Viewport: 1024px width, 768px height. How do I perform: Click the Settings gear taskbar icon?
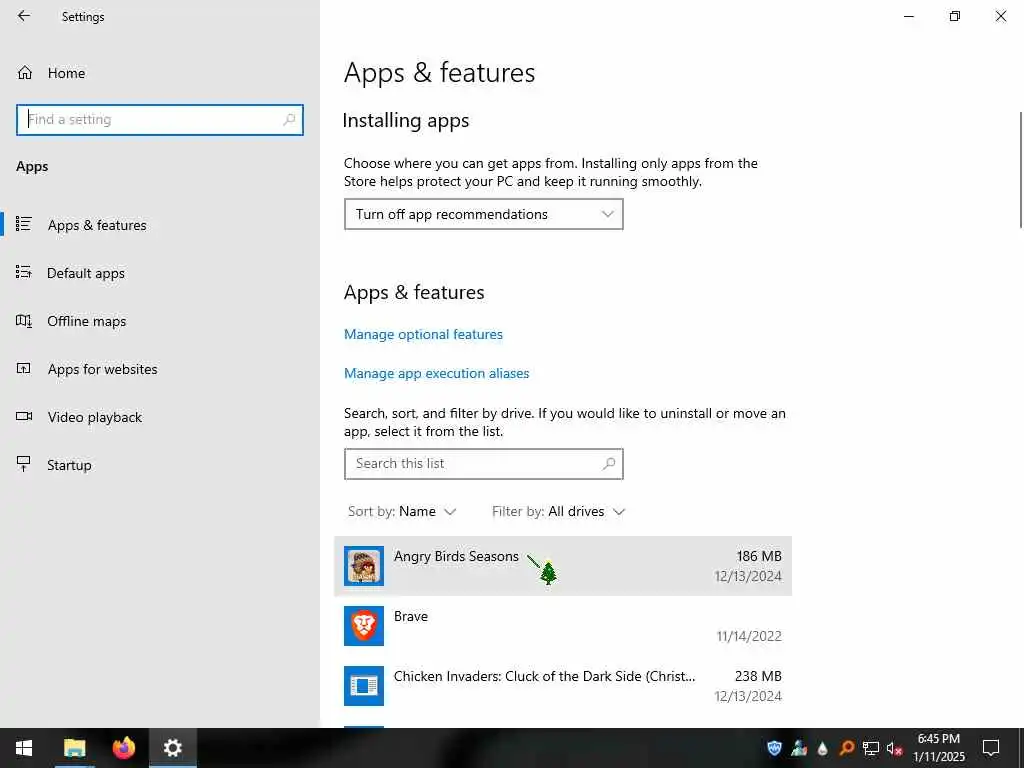click(172, 748)
